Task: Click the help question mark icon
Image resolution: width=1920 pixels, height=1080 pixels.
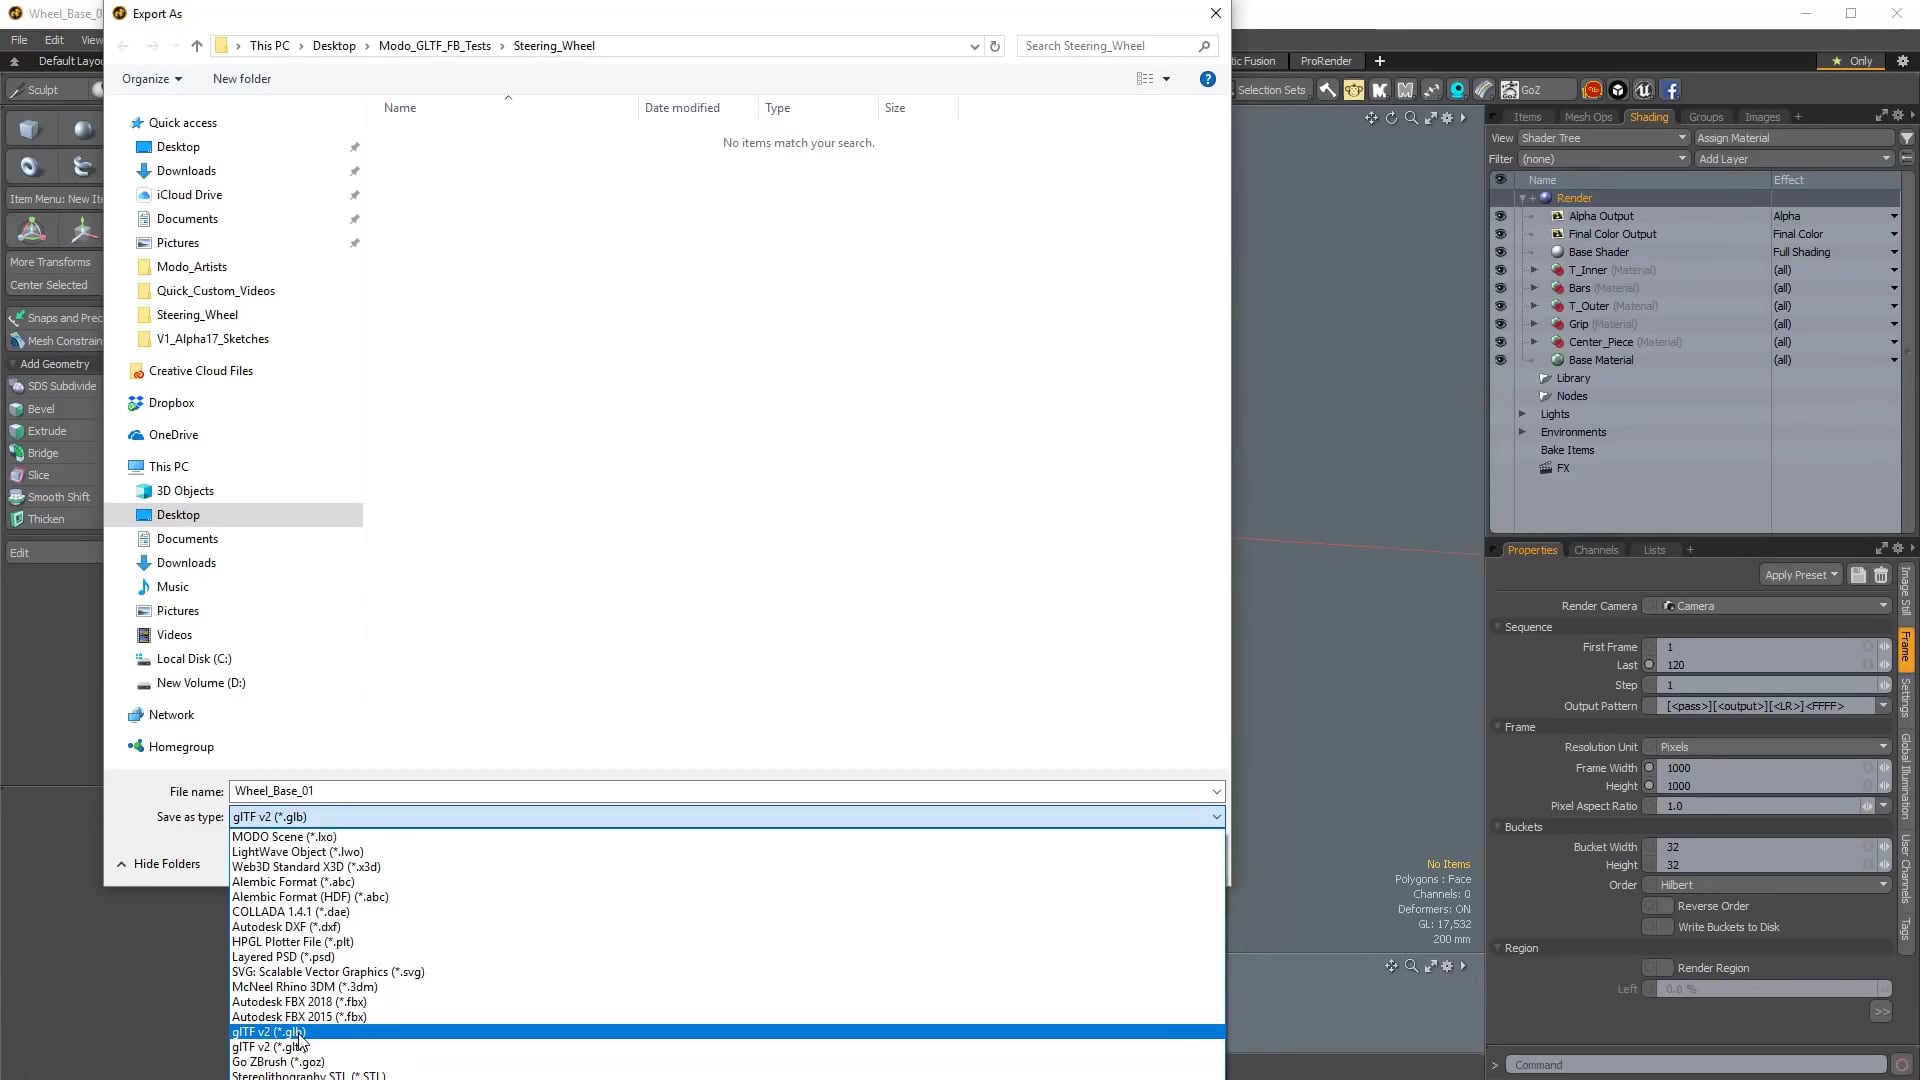Action: coord(1208,79)
